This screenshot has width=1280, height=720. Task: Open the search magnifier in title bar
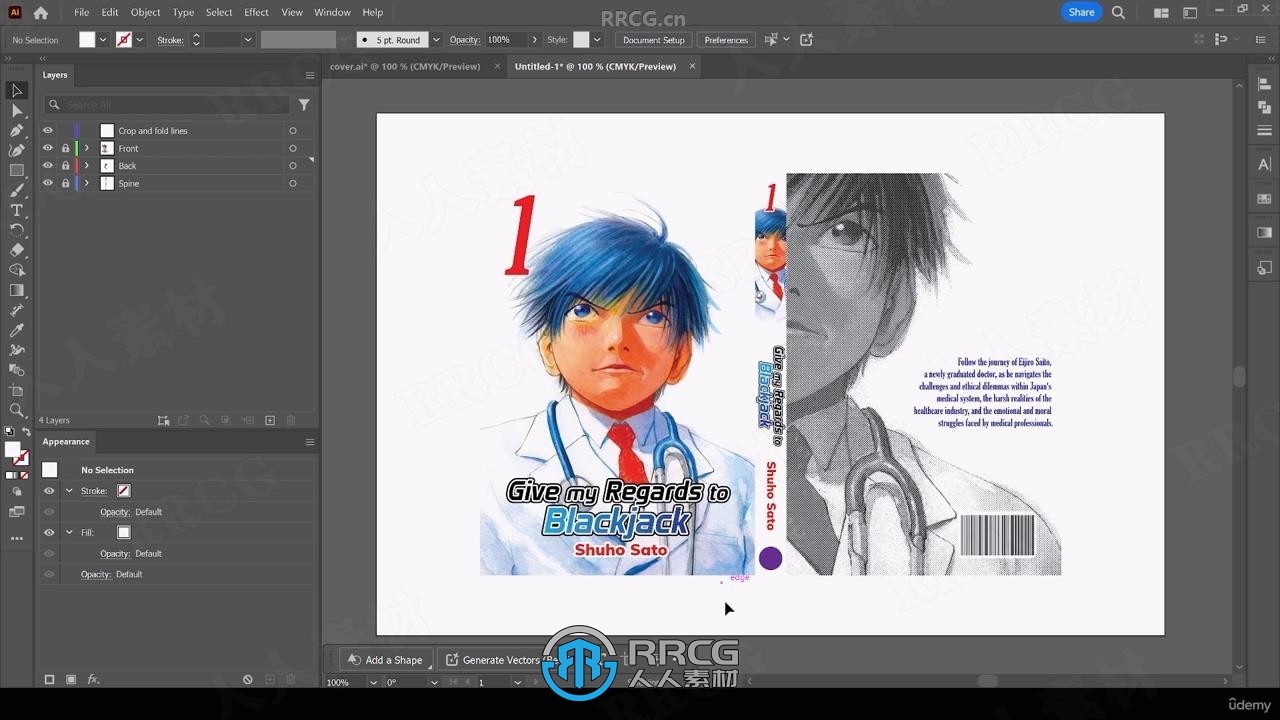pos(1118,12)
